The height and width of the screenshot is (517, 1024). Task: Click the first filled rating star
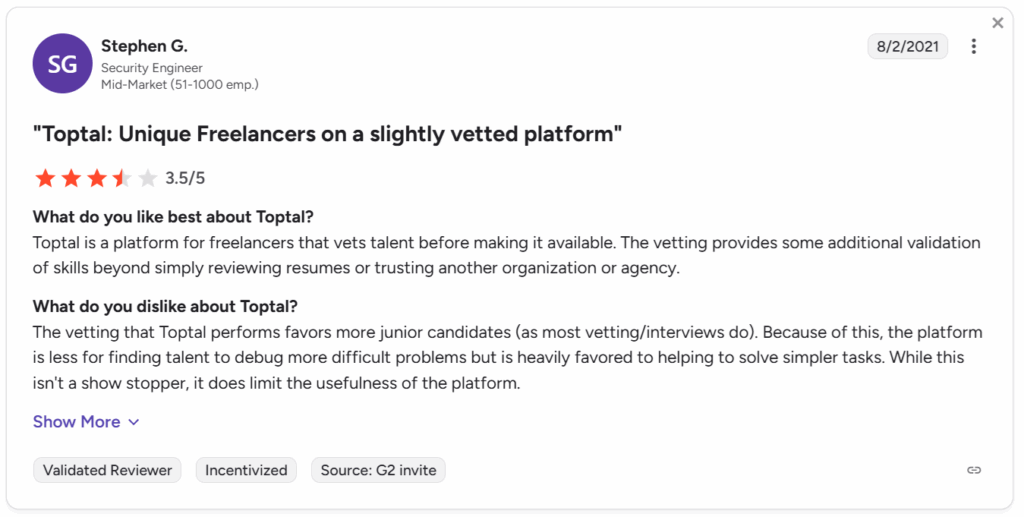coord(45,178)
